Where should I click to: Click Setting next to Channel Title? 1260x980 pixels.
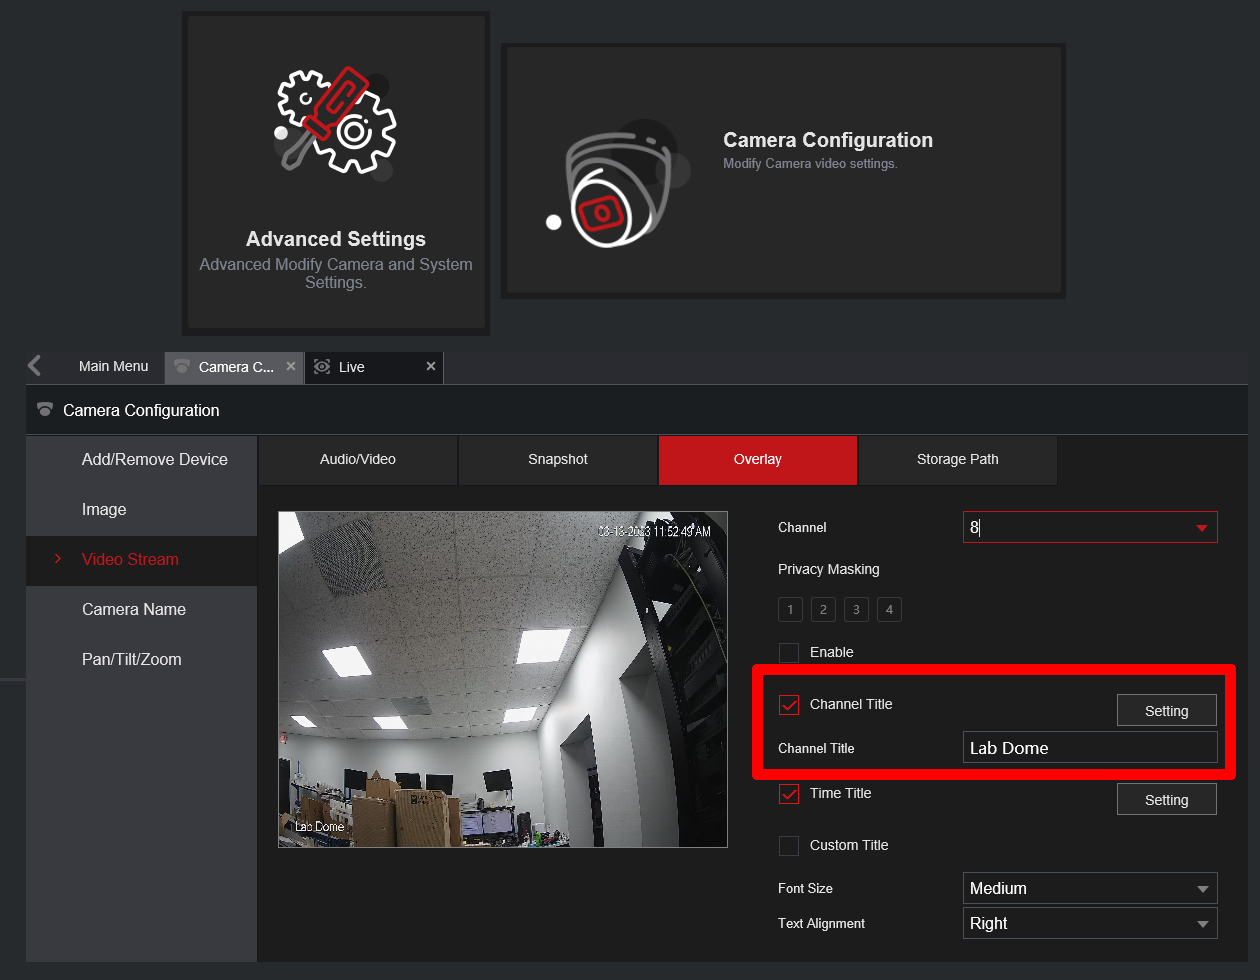[1166, 710]
